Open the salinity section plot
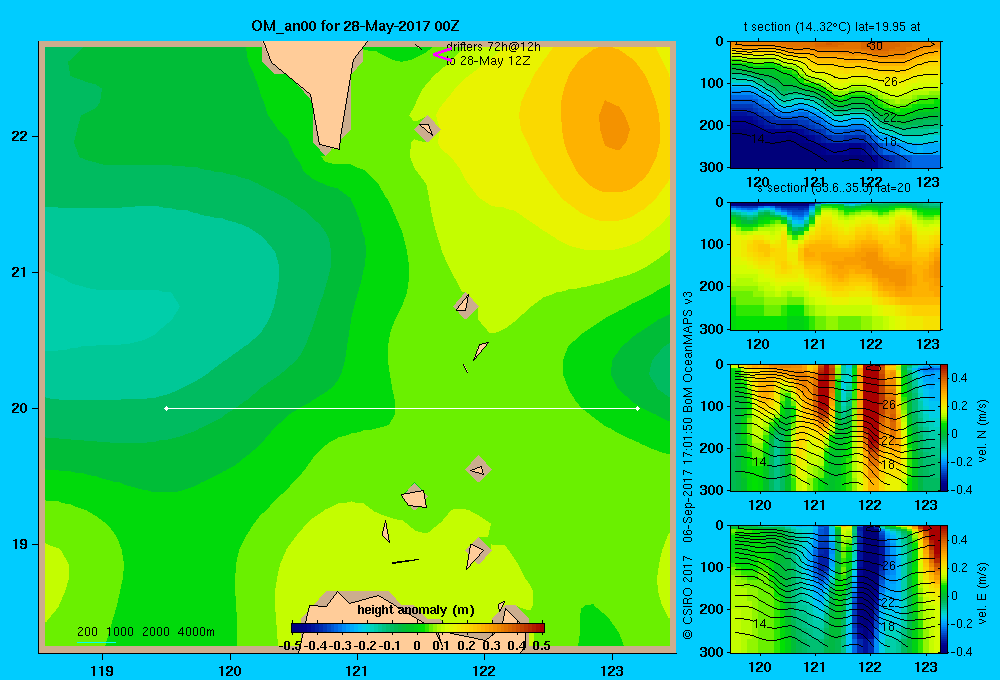This screenshot has height=680, width=1000. [835, 266]
